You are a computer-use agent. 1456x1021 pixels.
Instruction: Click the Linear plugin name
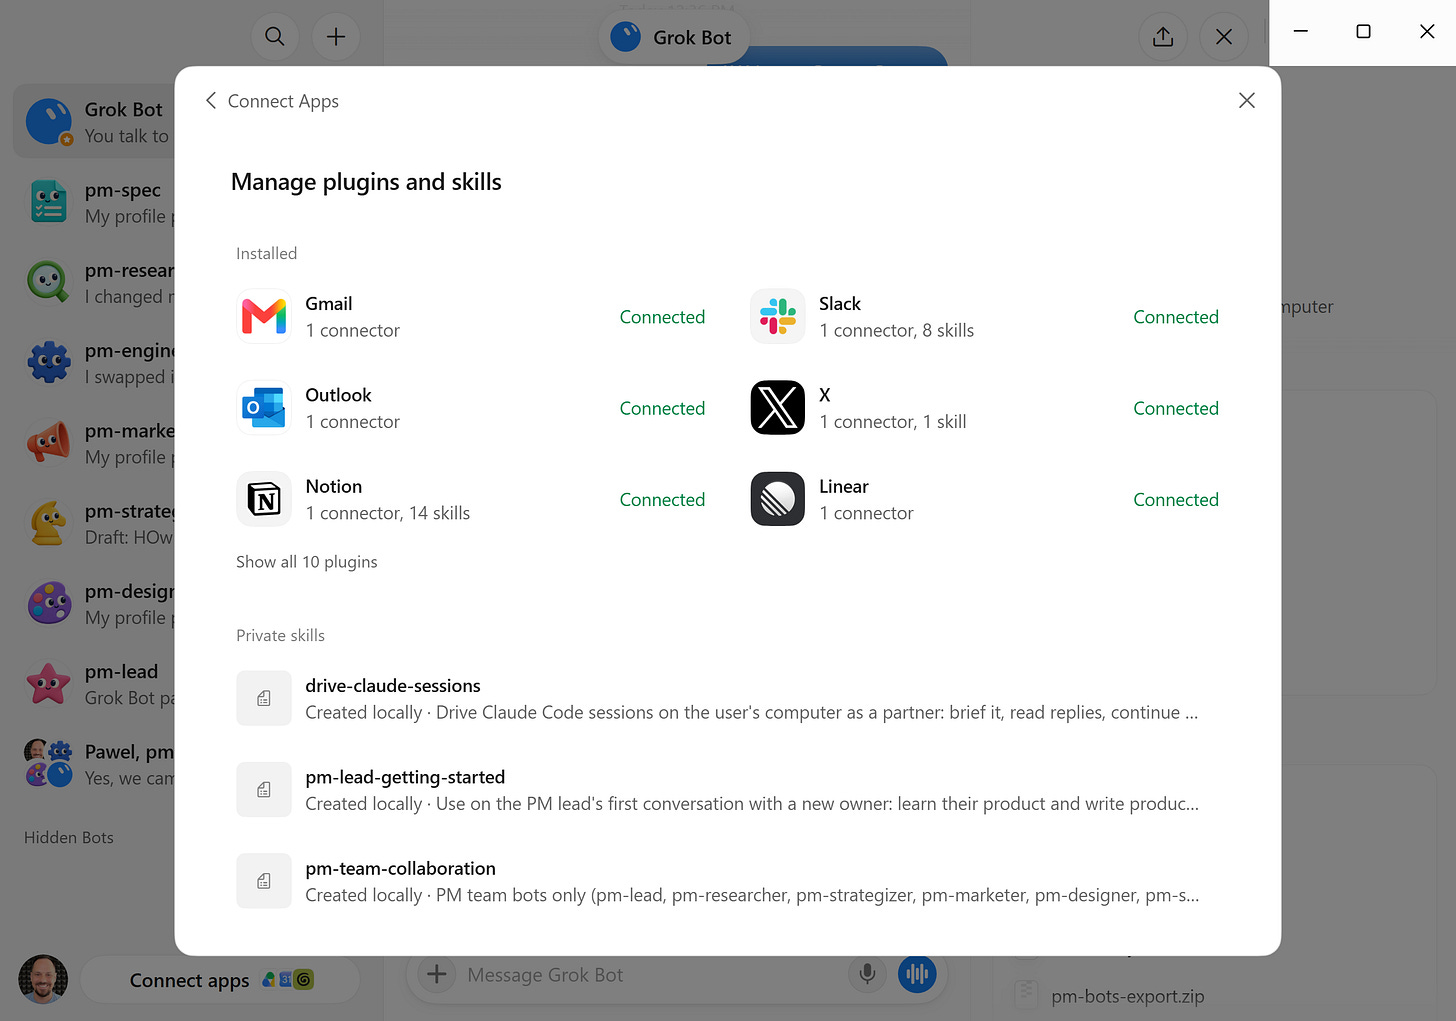[844, 487]
